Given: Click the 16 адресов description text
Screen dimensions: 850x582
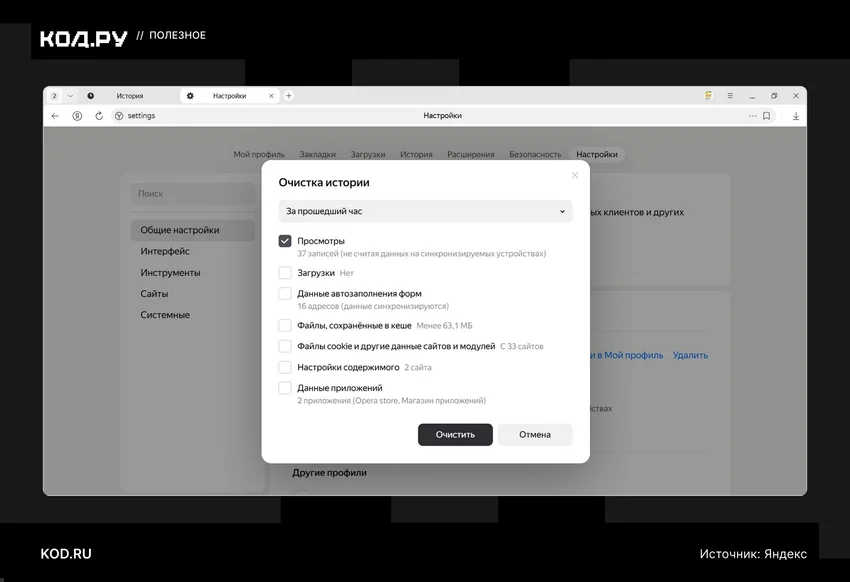Looking at the screenshot, I should coord(373,306).
